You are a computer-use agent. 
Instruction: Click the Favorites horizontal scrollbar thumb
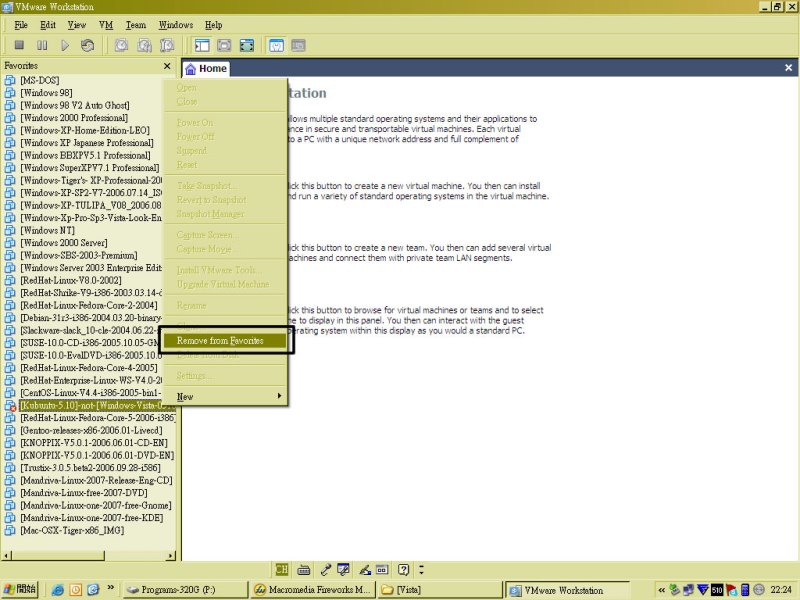click(x=58, y=555)
